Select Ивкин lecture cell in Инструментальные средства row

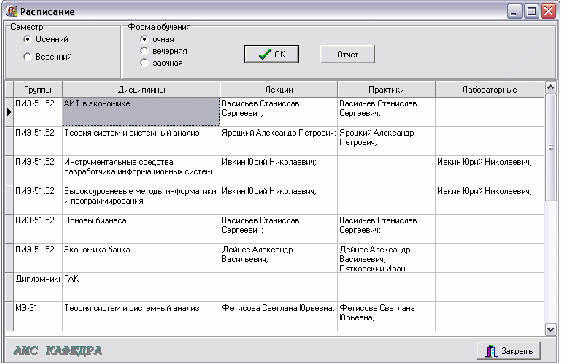click(279, 170)
